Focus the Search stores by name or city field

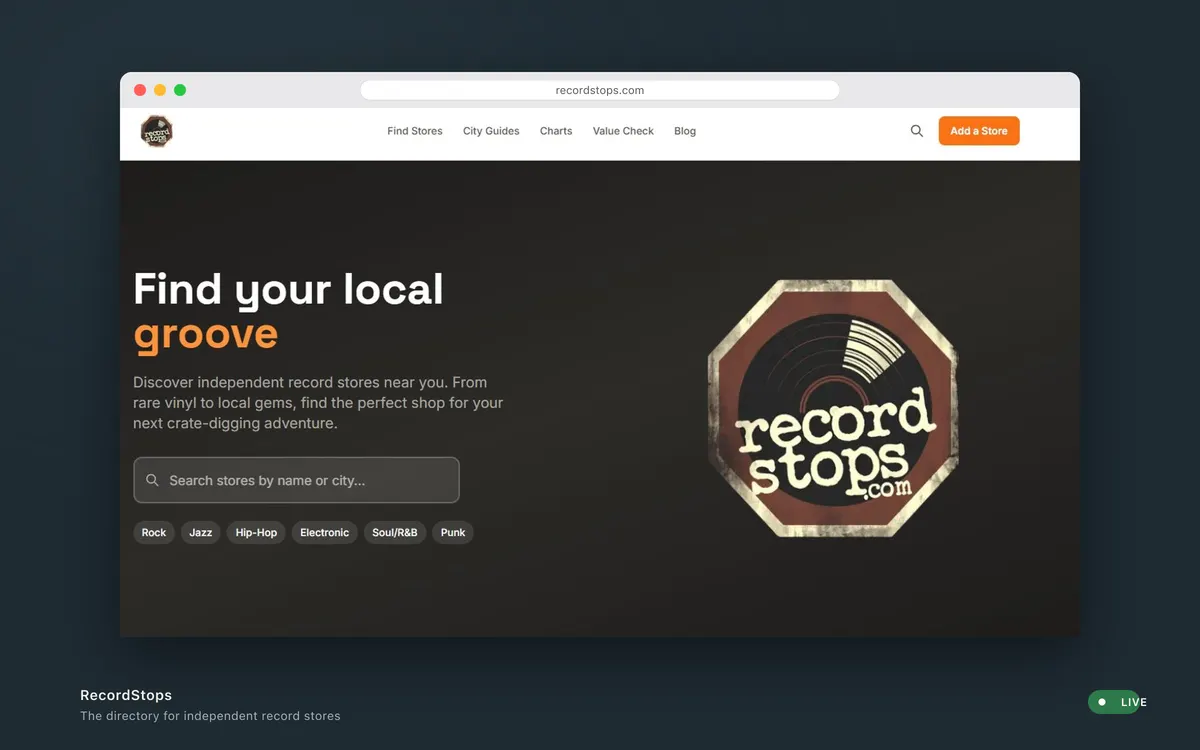[296, 480]
